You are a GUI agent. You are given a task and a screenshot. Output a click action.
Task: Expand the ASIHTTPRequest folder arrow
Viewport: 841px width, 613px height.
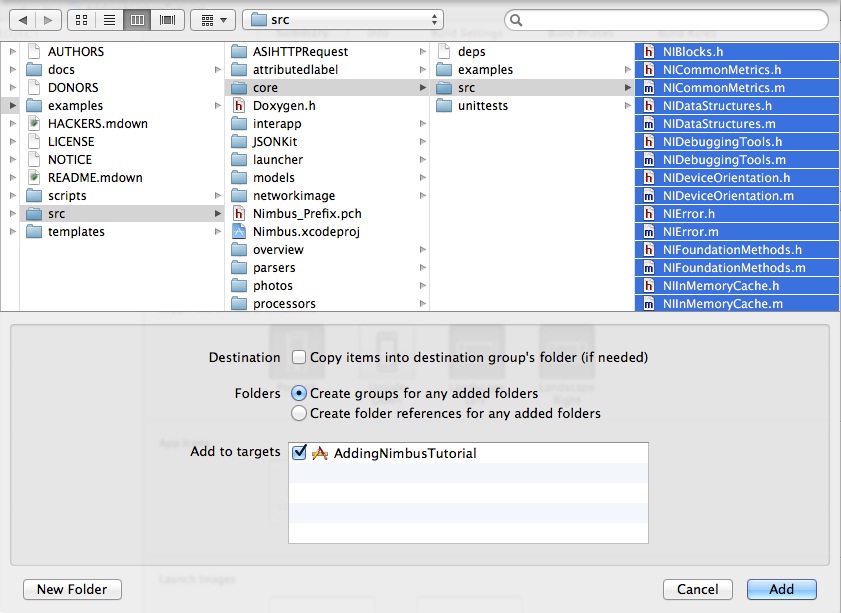pyautogui.click(x=422, y=52)
